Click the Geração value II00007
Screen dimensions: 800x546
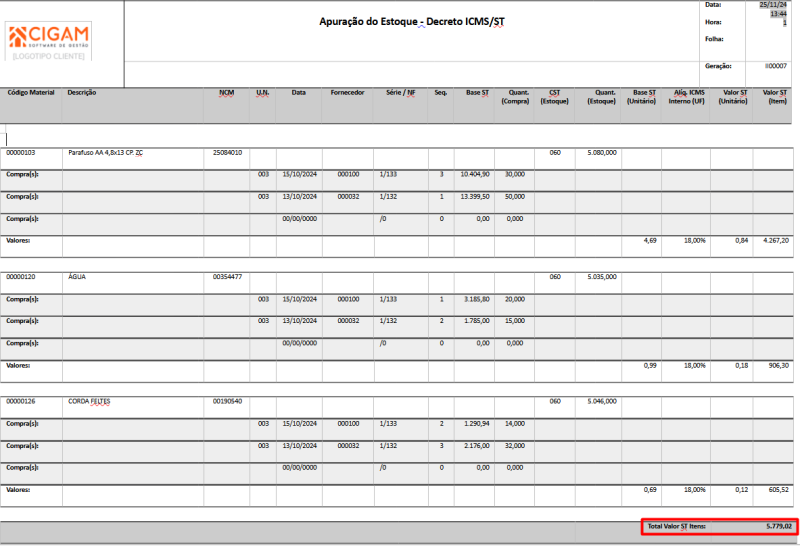point(776,66)
